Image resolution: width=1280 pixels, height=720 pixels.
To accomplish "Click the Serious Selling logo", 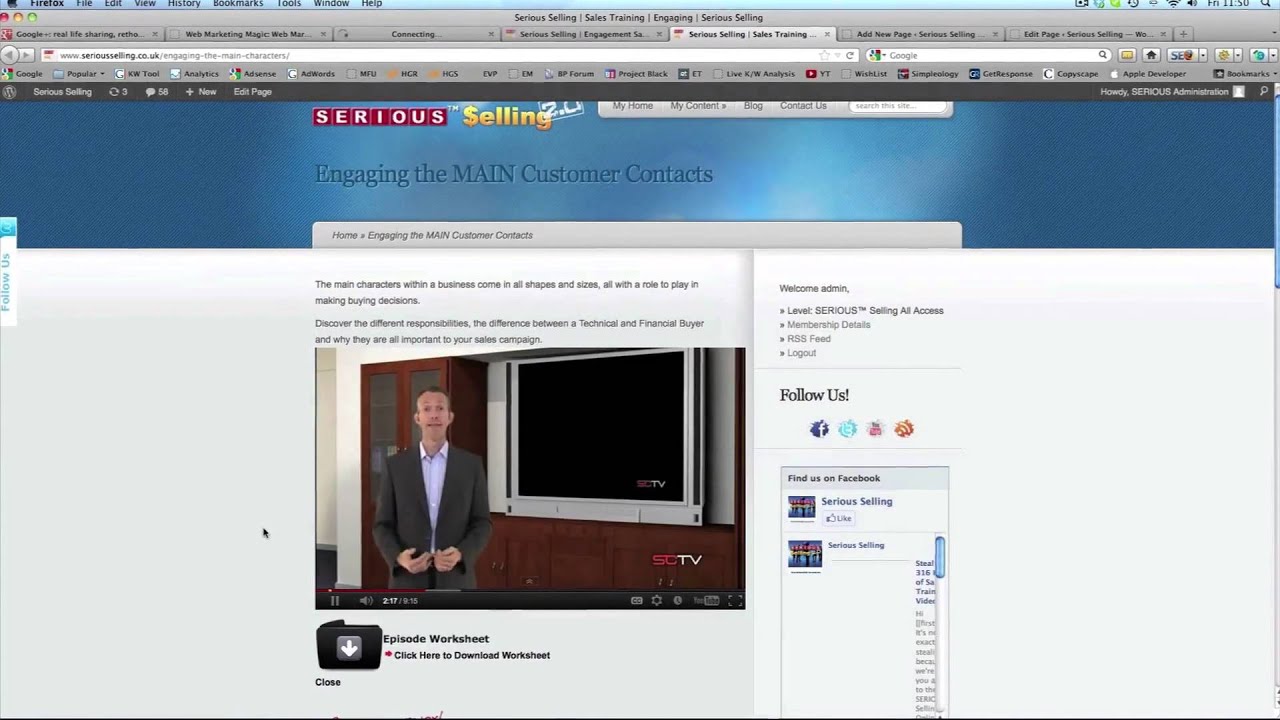I will pyautogui.click(x=447, y=115).
